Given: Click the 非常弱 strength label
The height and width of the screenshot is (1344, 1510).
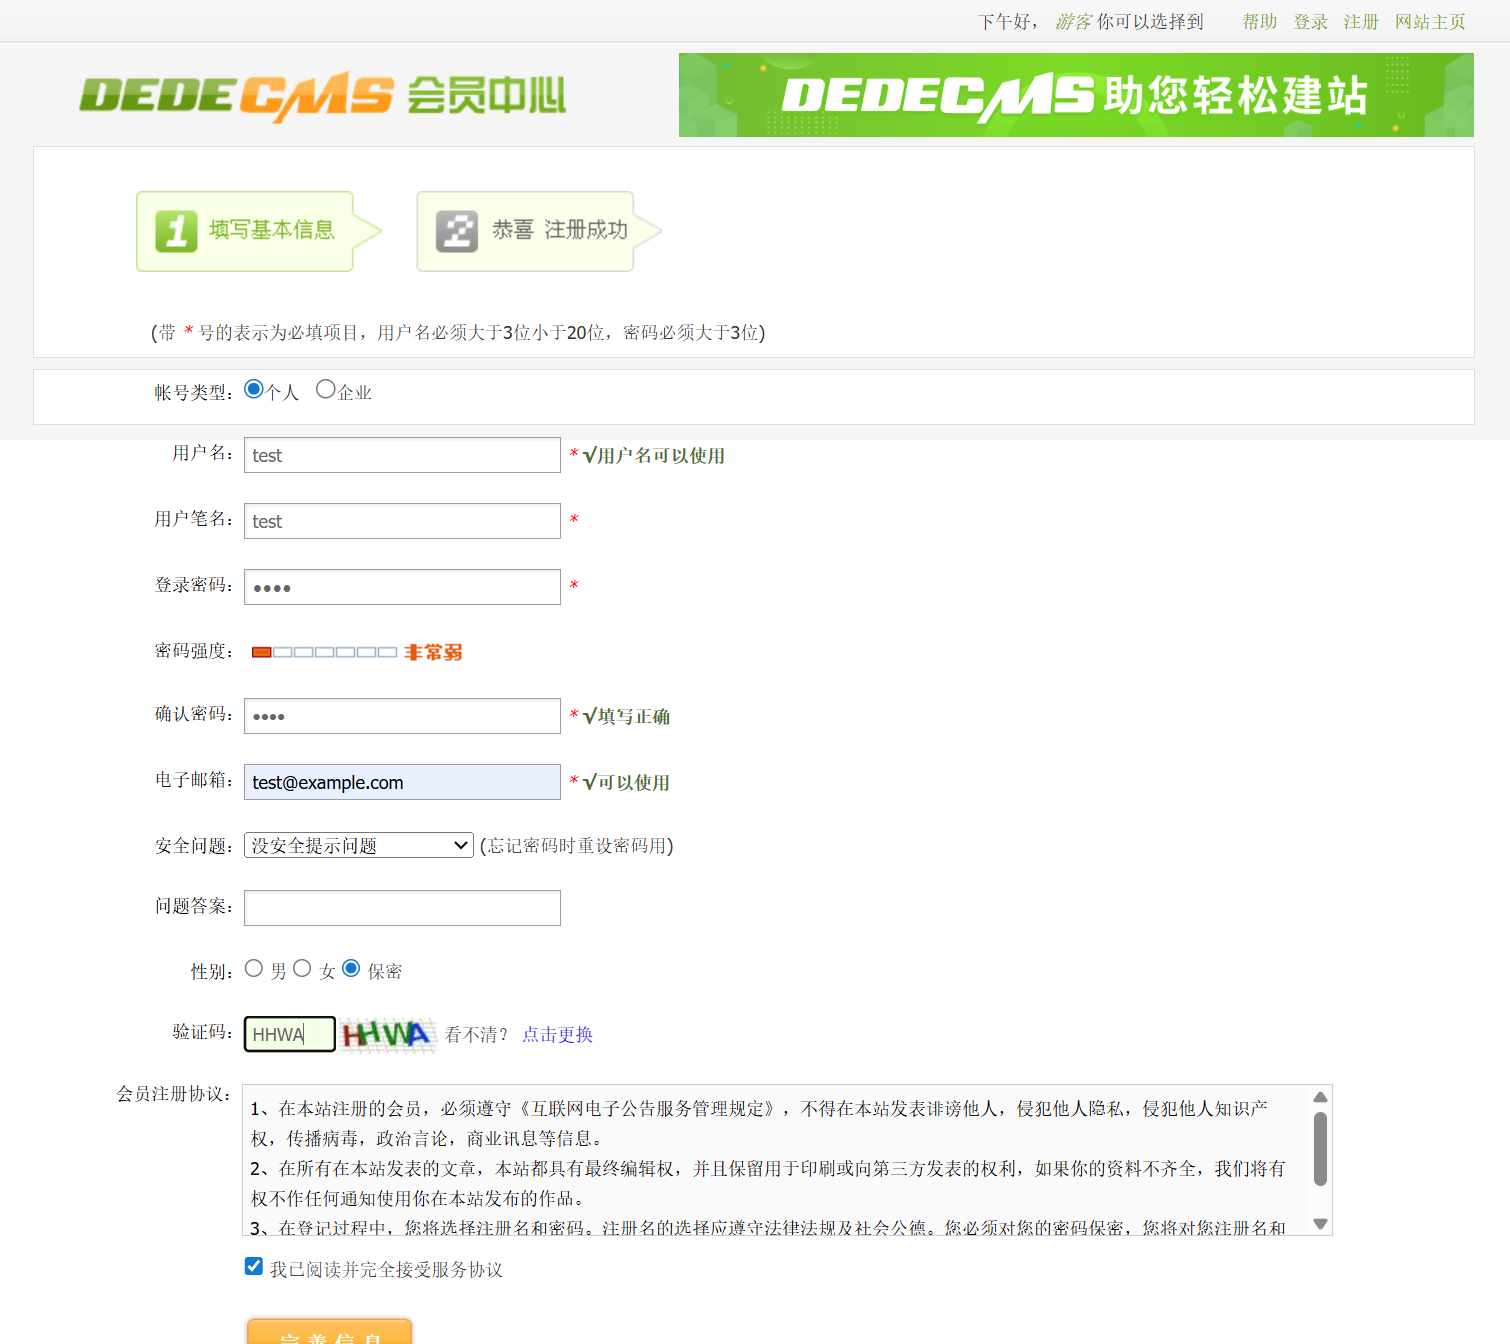Looking at the screenshot, I should click(x=433, y=652).
